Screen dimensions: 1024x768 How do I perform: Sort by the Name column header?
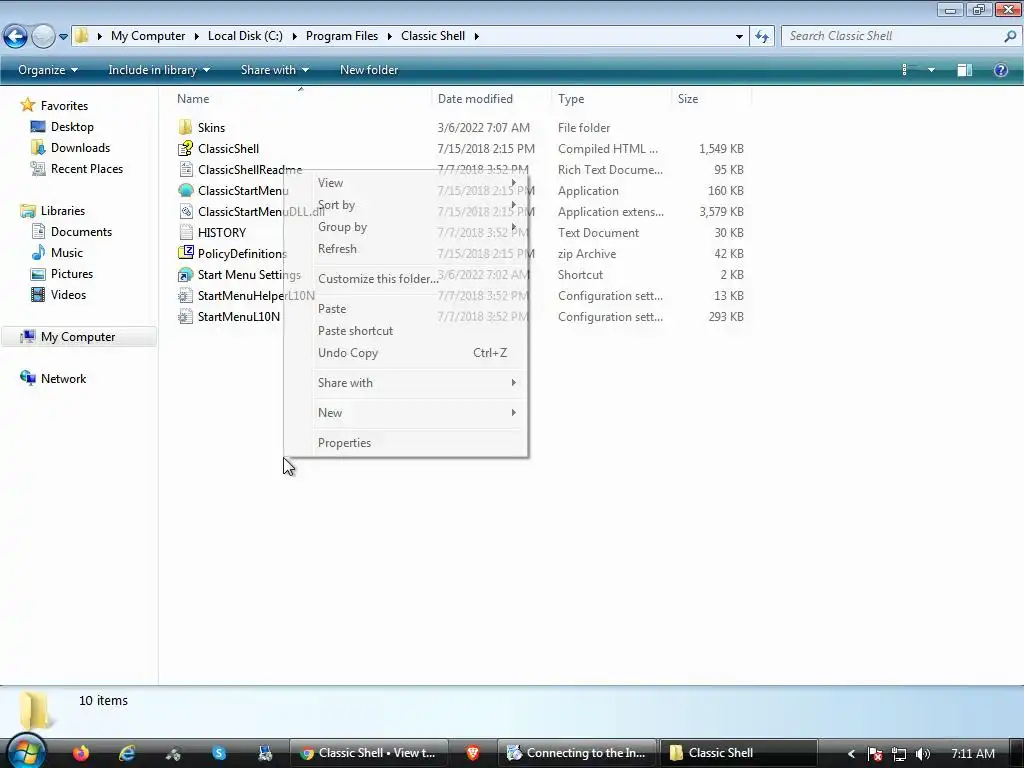(193, 99)
